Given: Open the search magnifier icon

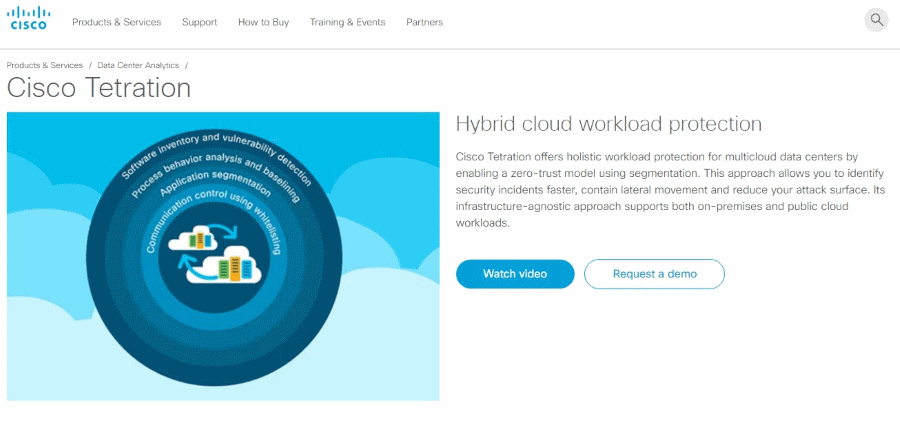Looking at the screenshot, I should point(876,20).
